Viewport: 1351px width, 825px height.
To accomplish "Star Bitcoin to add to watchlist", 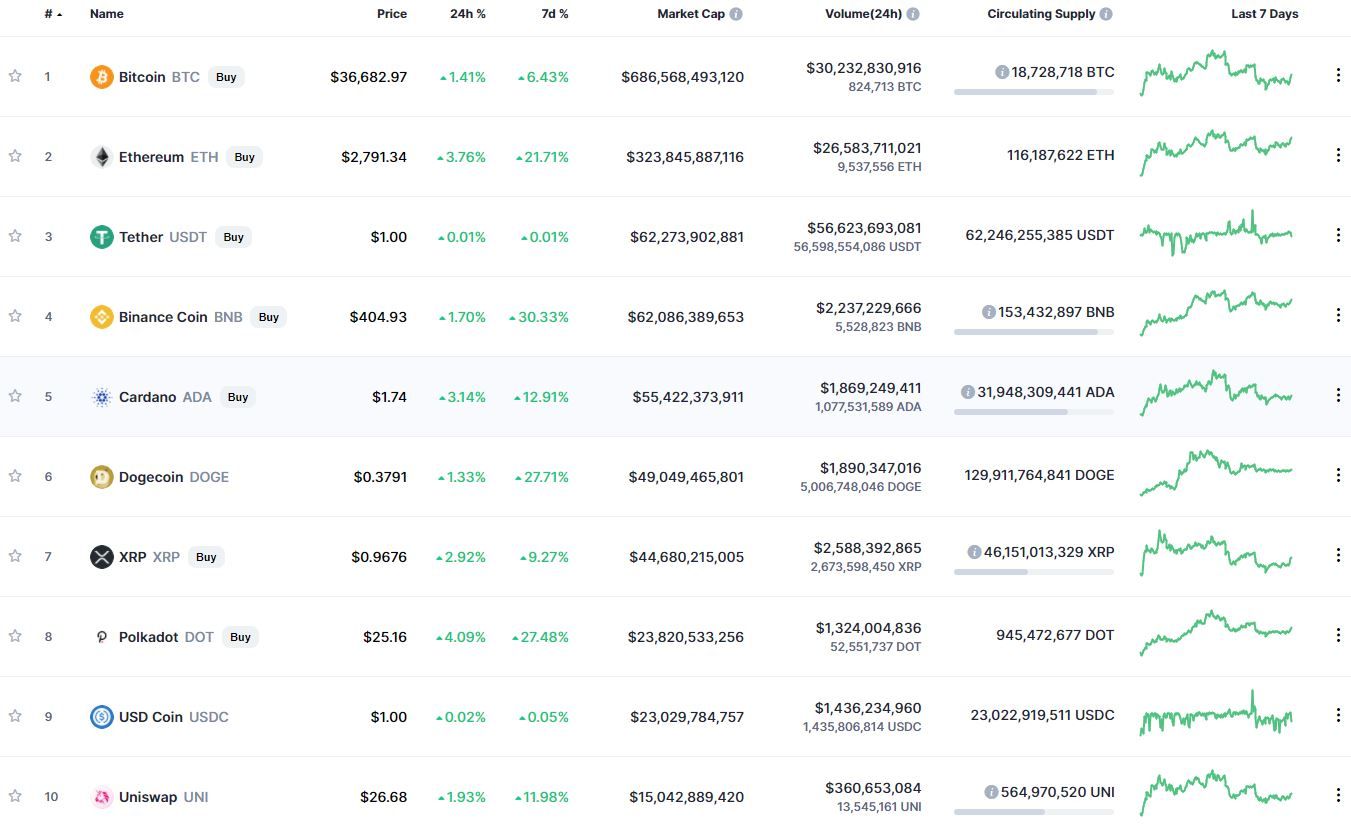I will point(15,76).
